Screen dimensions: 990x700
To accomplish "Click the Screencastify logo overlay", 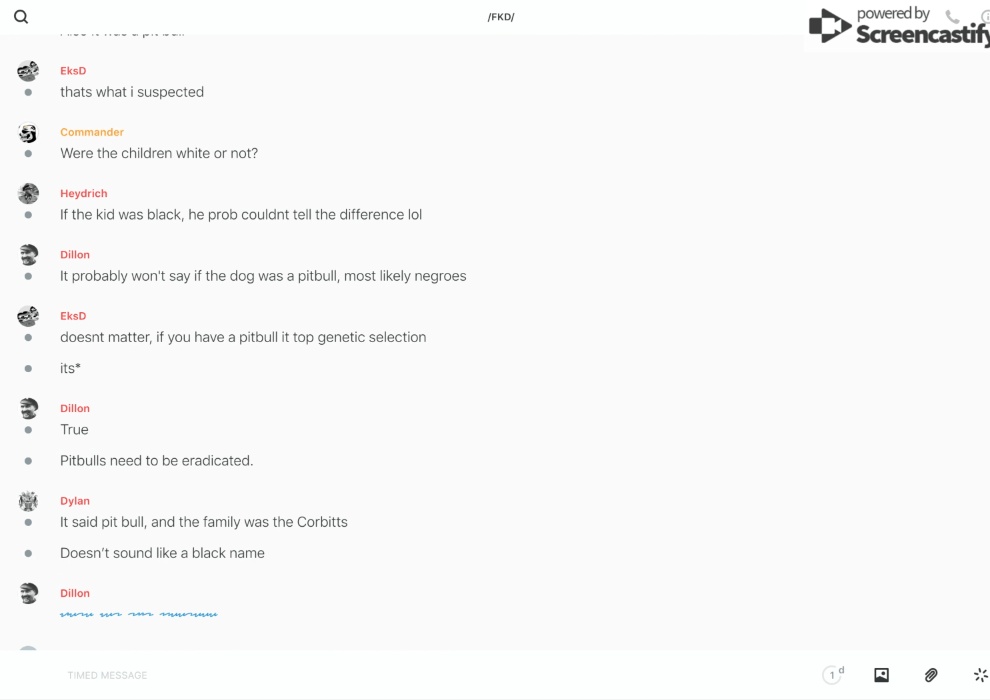I will 900,27.
